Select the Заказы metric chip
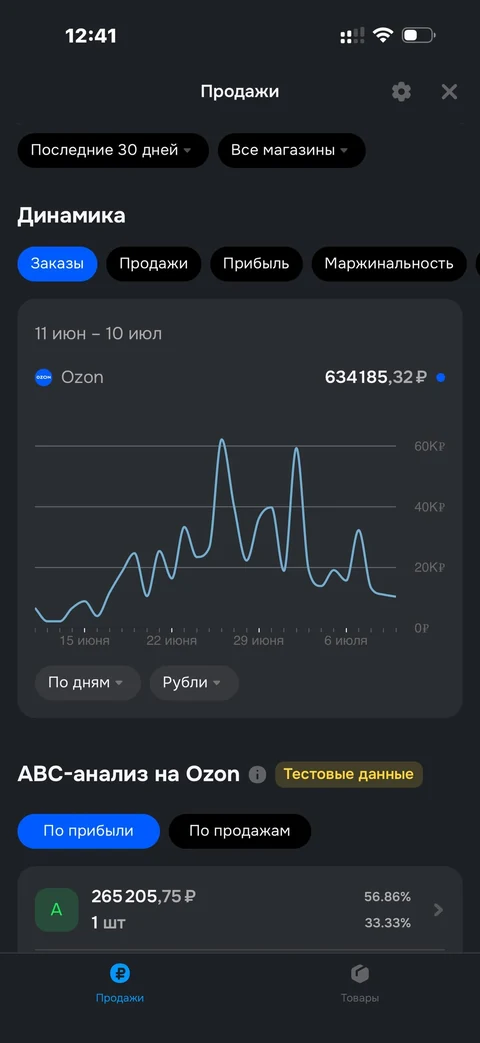Viewport: 480px width, 1043px height. tap(57, 263)
